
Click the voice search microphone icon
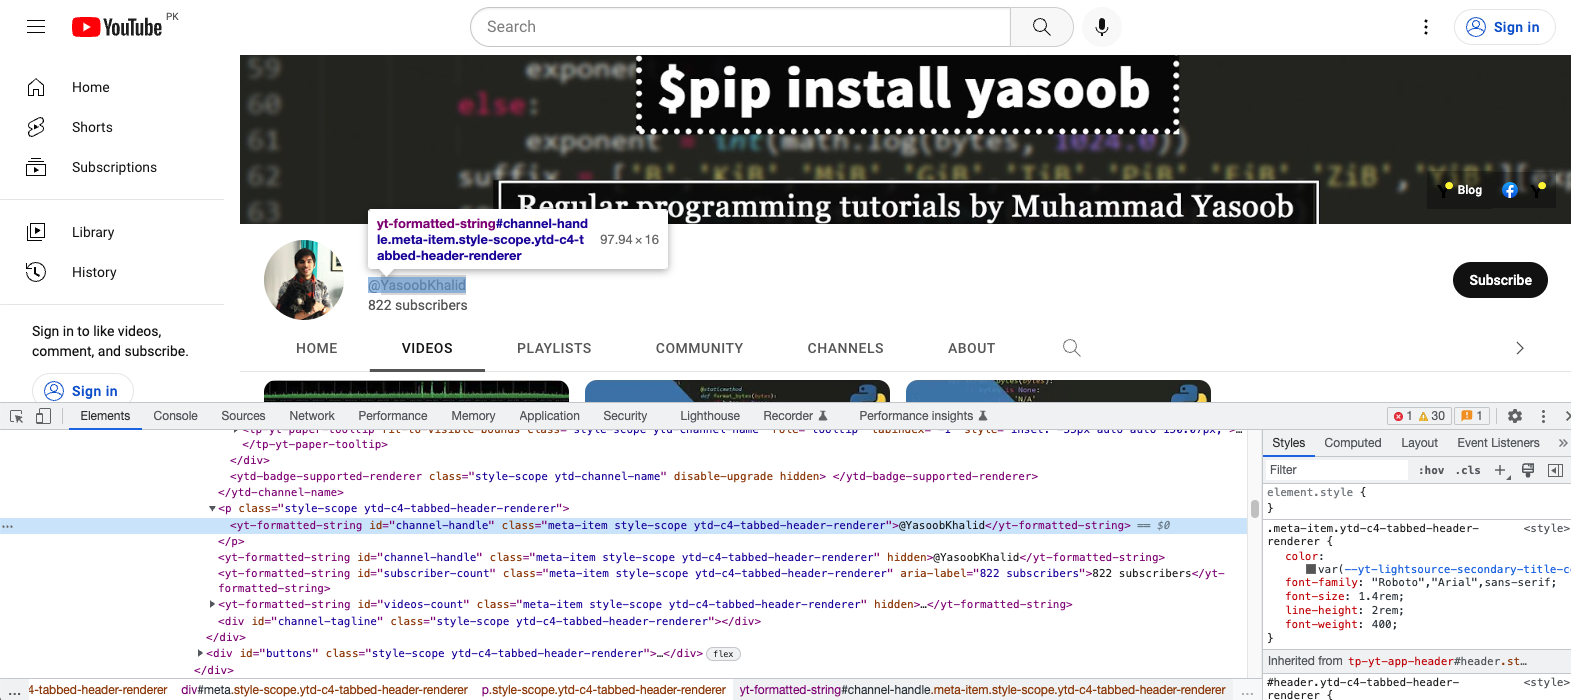pos(1101,27)
